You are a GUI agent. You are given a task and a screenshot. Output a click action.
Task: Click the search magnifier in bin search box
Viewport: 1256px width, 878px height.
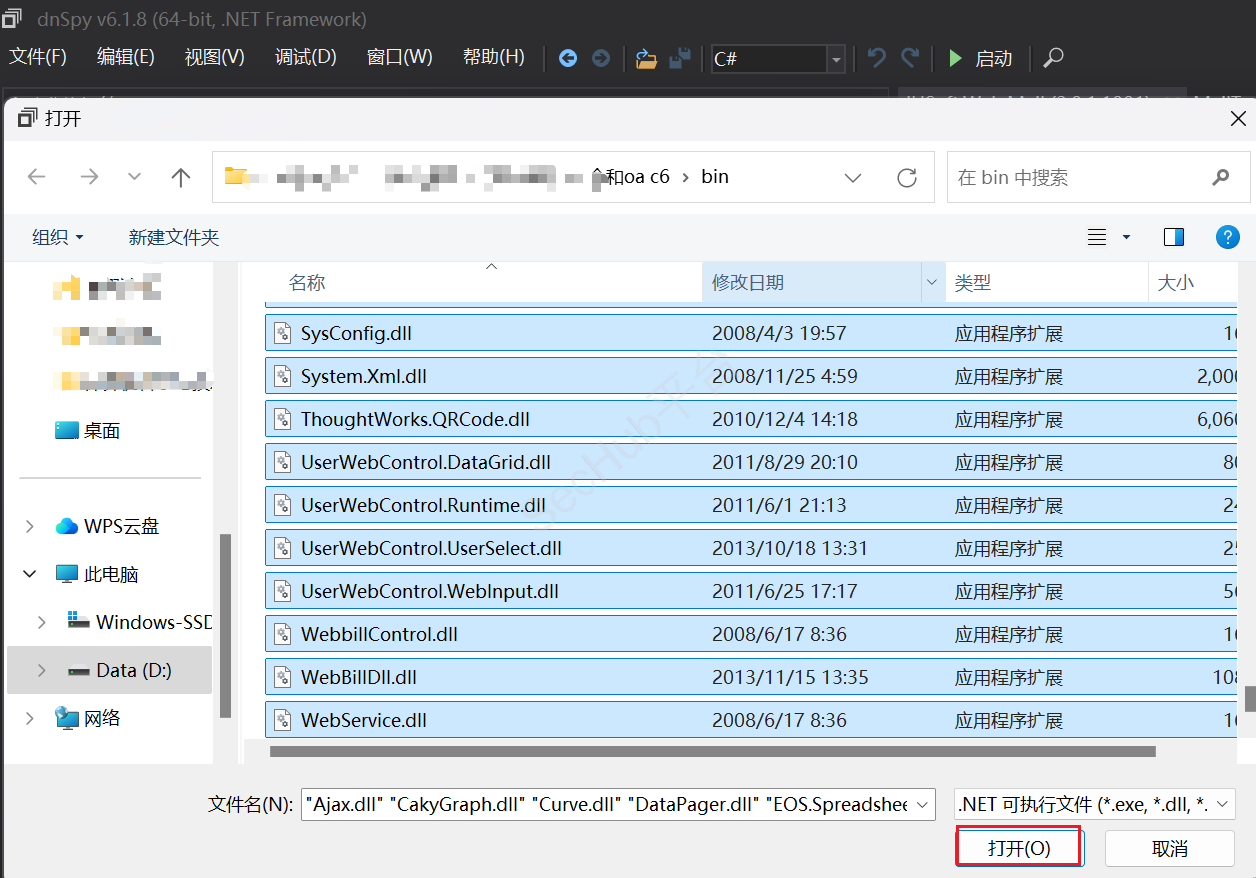click(x=1220, y=177)
